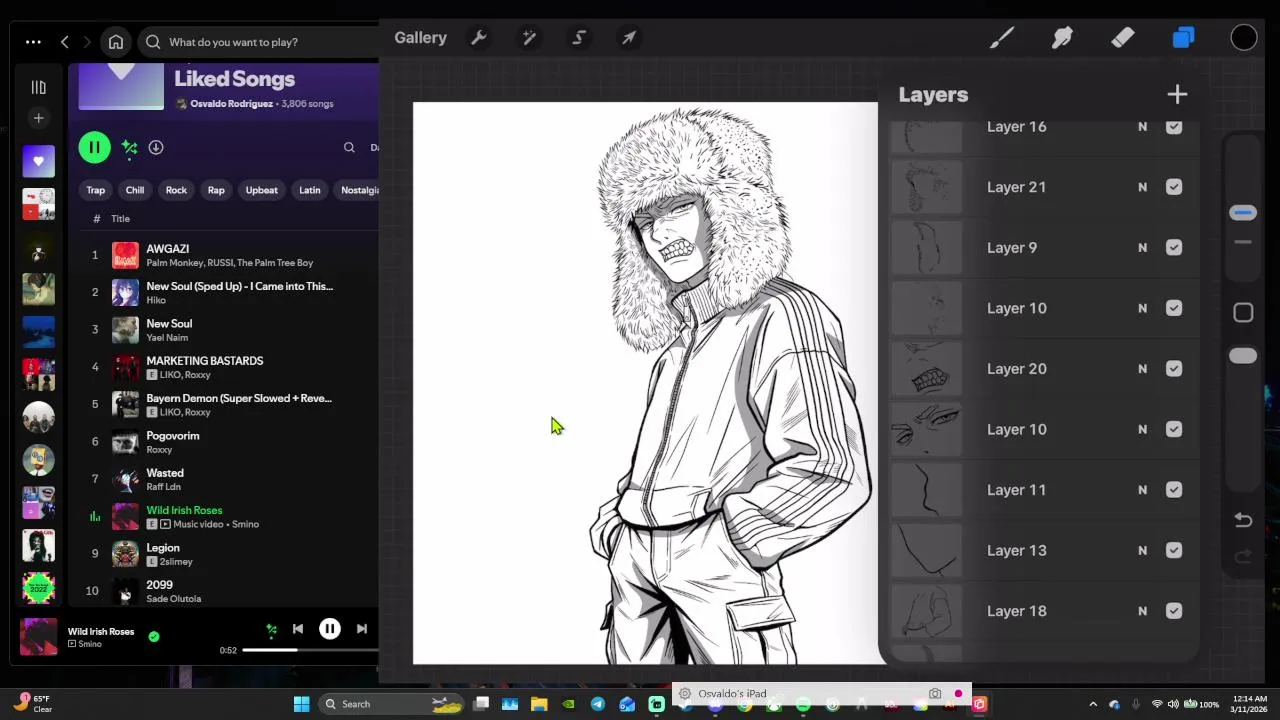Screen dimensions: 1280x720
Task: Filter Liked Songs by Rock
Action: tap(176, 190)
